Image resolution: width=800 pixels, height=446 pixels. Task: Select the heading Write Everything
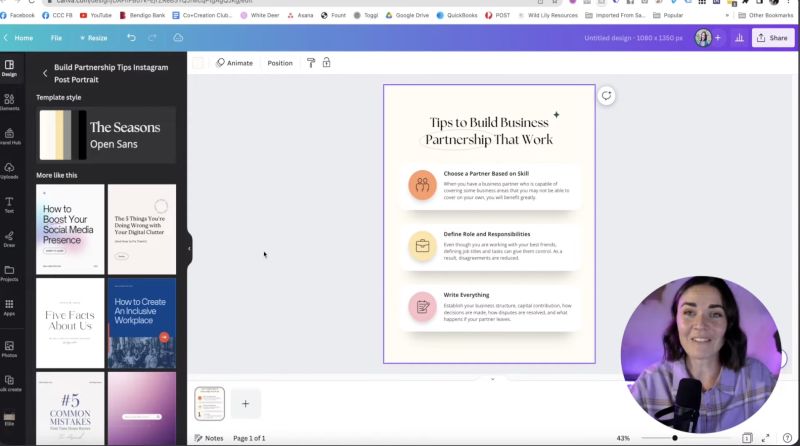466,295
